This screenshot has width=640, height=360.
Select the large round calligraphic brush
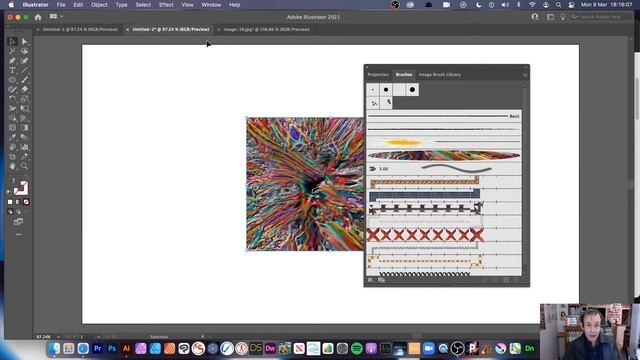coord(412,90)
